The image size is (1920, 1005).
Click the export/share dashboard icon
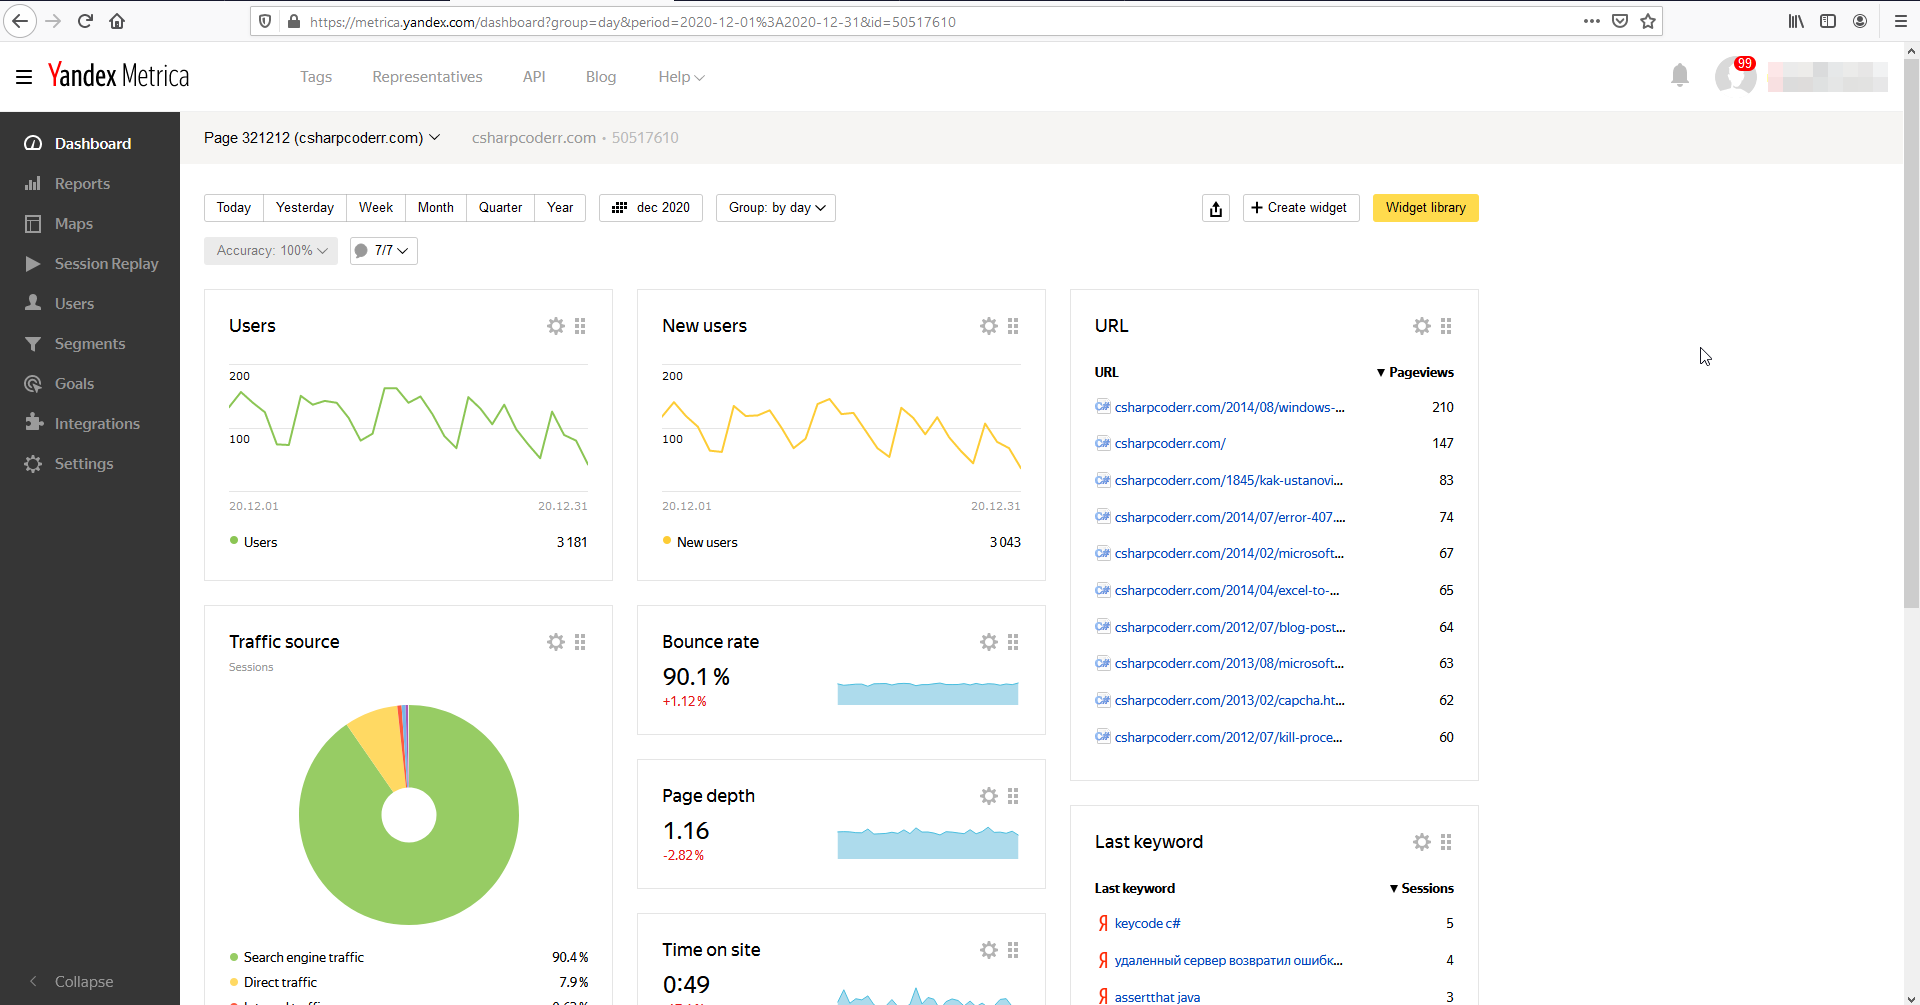pyautogui.click(x=1216, y=208)
